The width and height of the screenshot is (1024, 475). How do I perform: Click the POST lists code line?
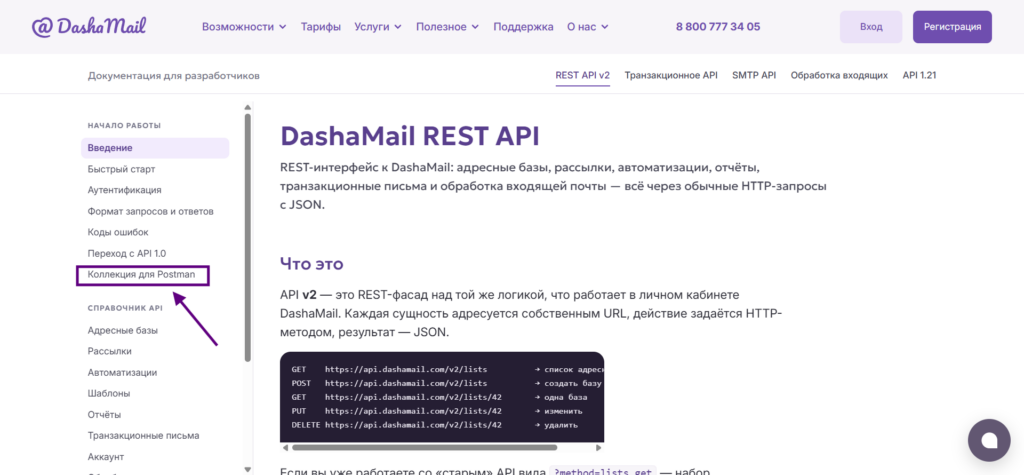click(x=447, y=384)
